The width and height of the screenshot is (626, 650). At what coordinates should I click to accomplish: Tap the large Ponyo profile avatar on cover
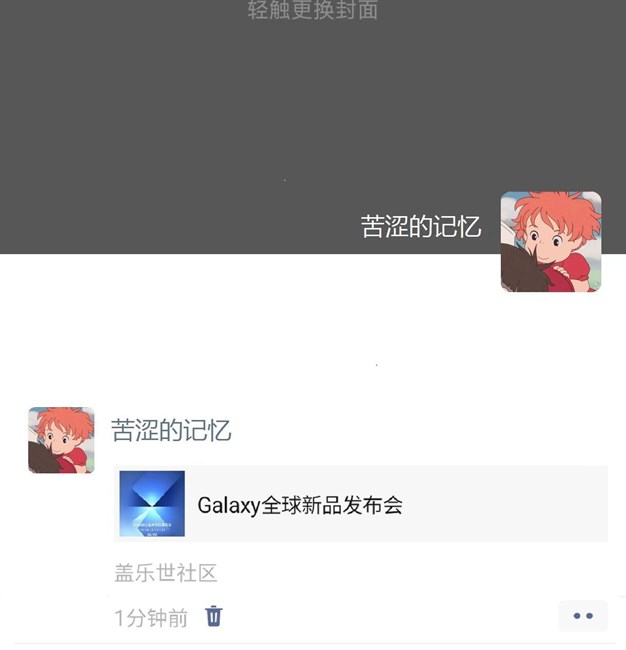pyautogui.click(x=551, y=242)
